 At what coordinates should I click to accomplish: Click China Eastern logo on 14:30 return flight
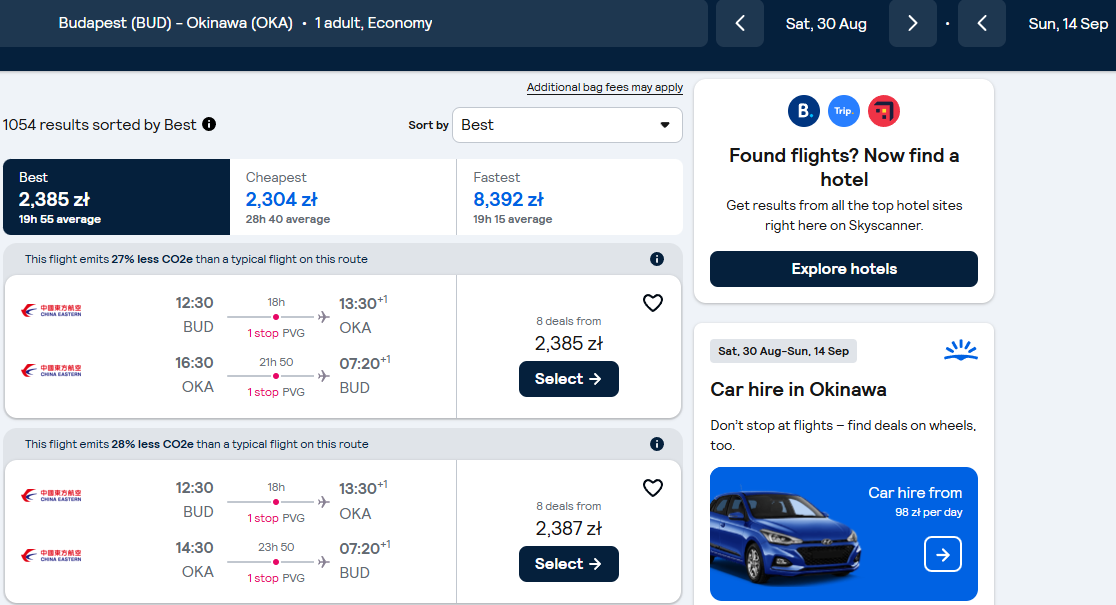(x=51, y=555)
